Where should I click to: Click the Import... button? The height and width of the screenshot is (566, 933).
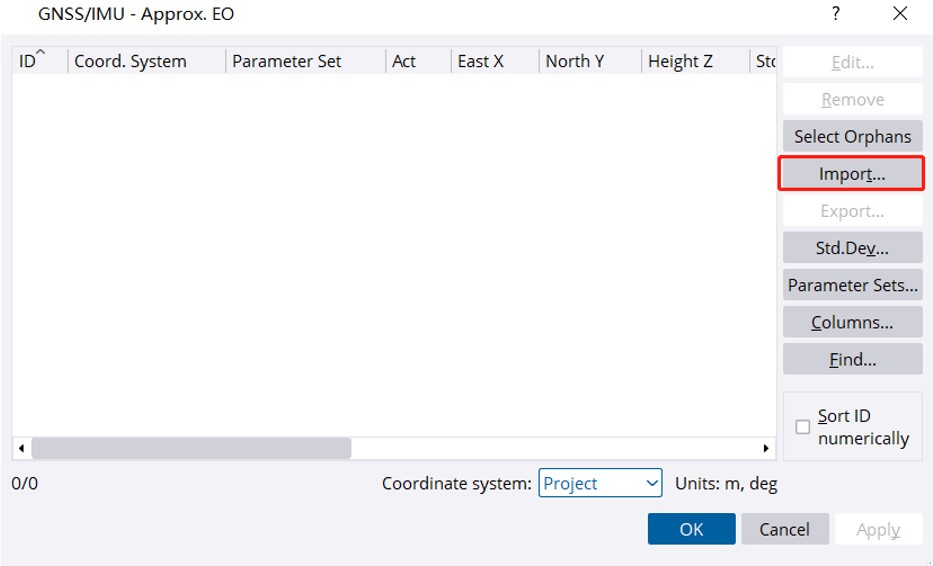coord(851,174)
